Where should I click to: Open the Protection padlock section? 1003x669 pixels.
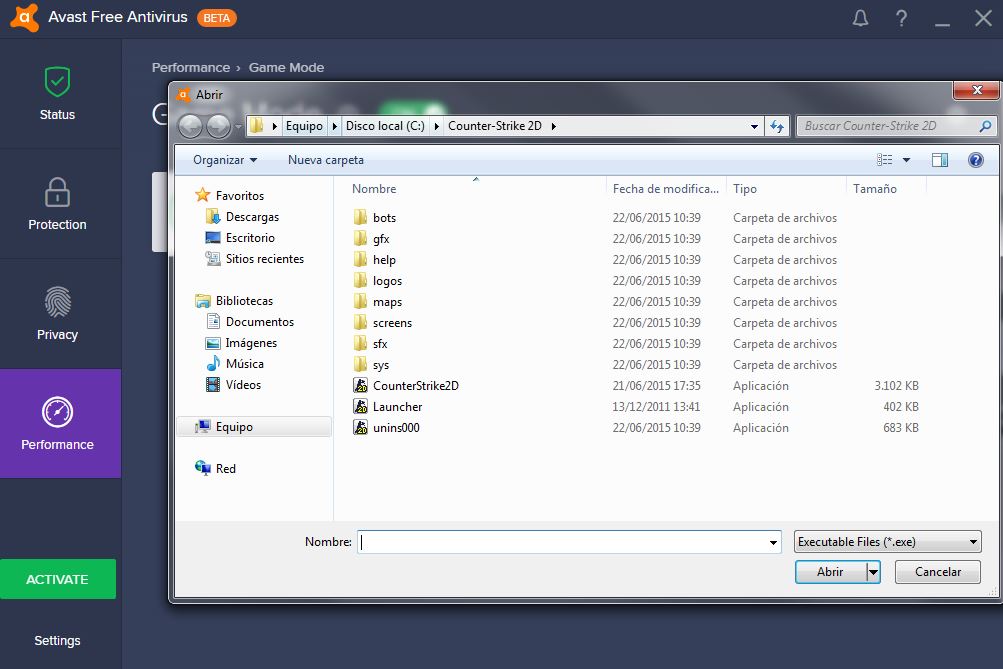pyautogui.click(x=57, y=204)
